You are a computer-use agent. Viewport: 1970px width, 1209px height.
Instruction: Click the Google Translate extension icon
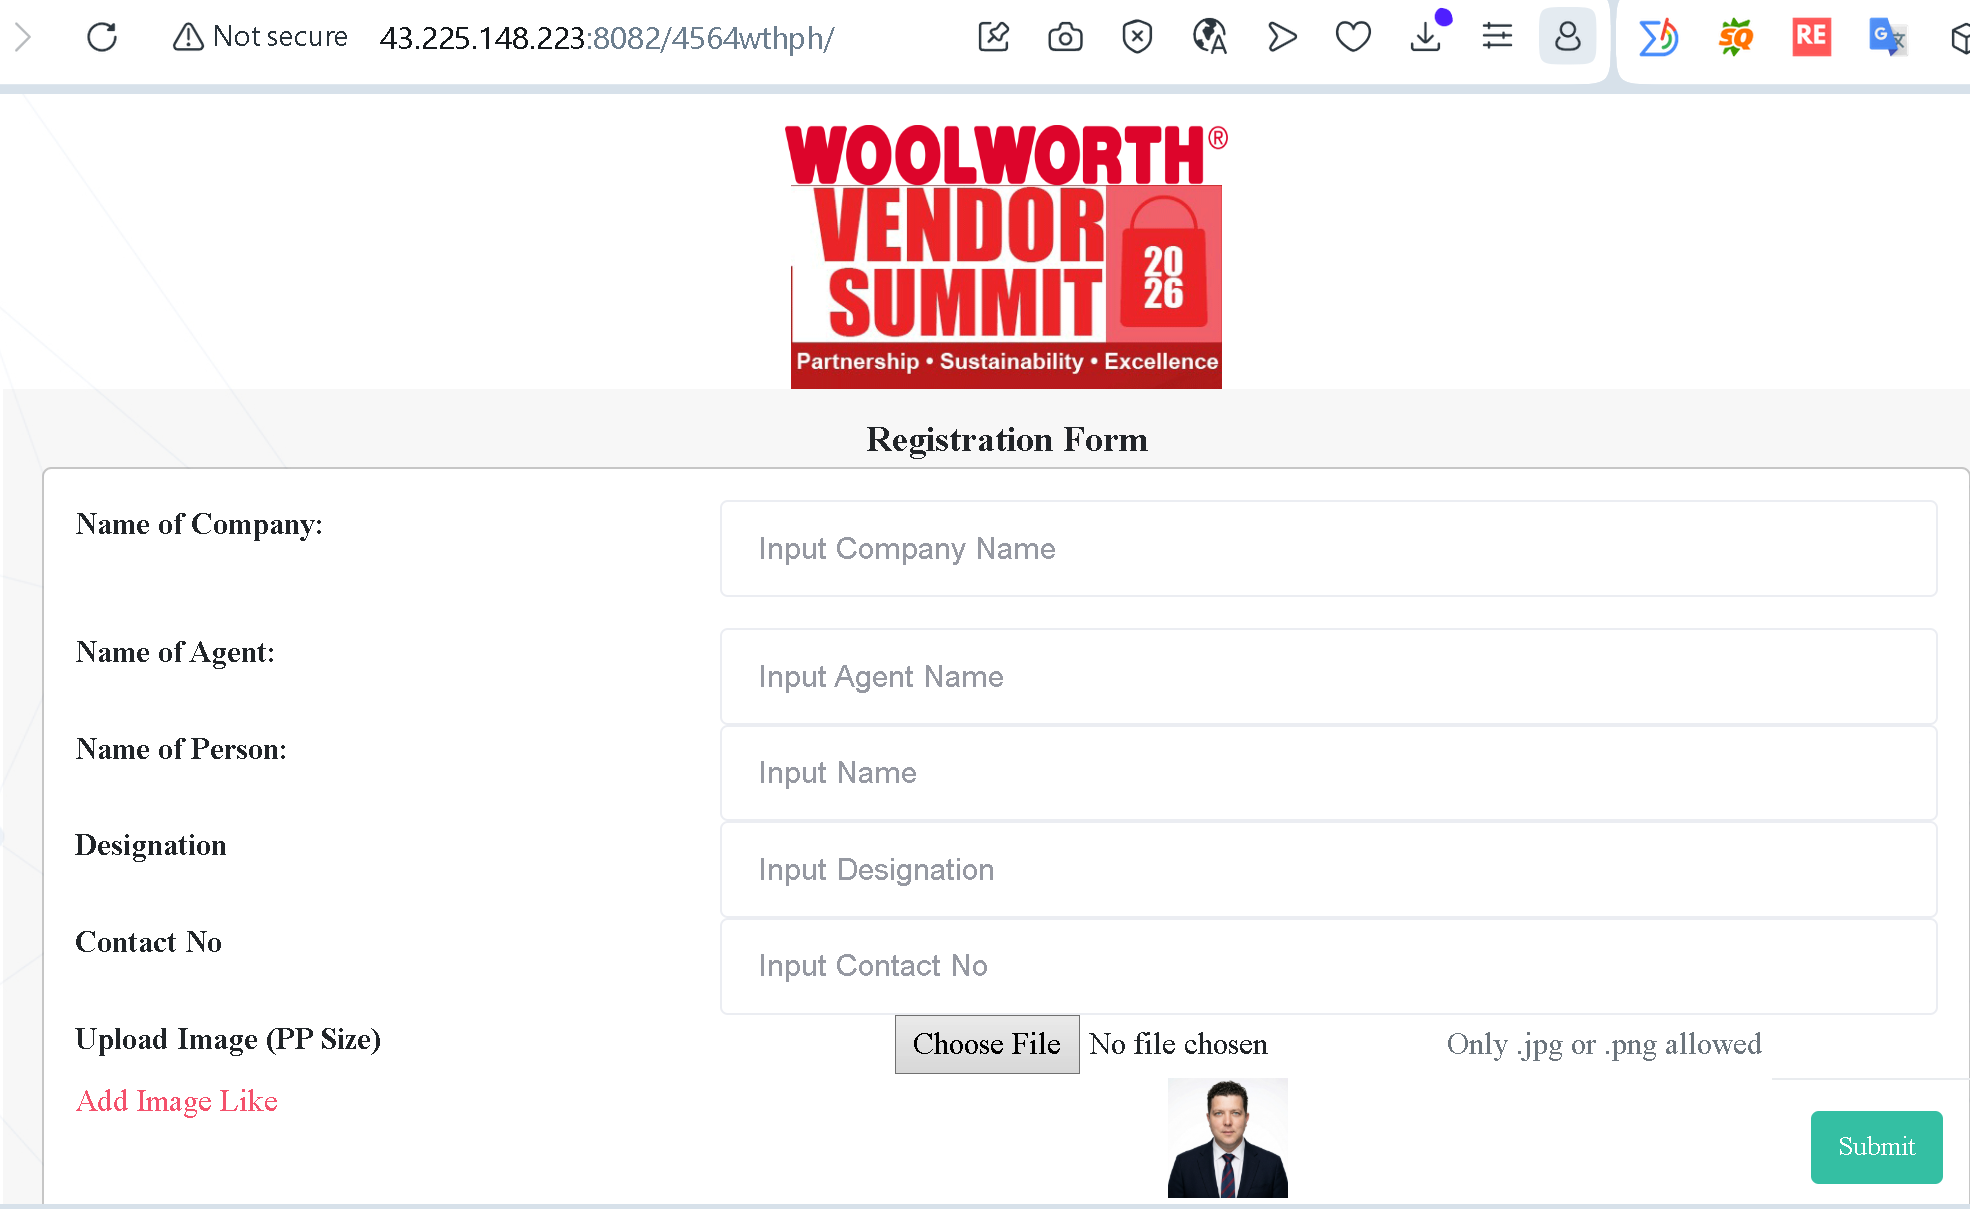(x=1887, y=37)
